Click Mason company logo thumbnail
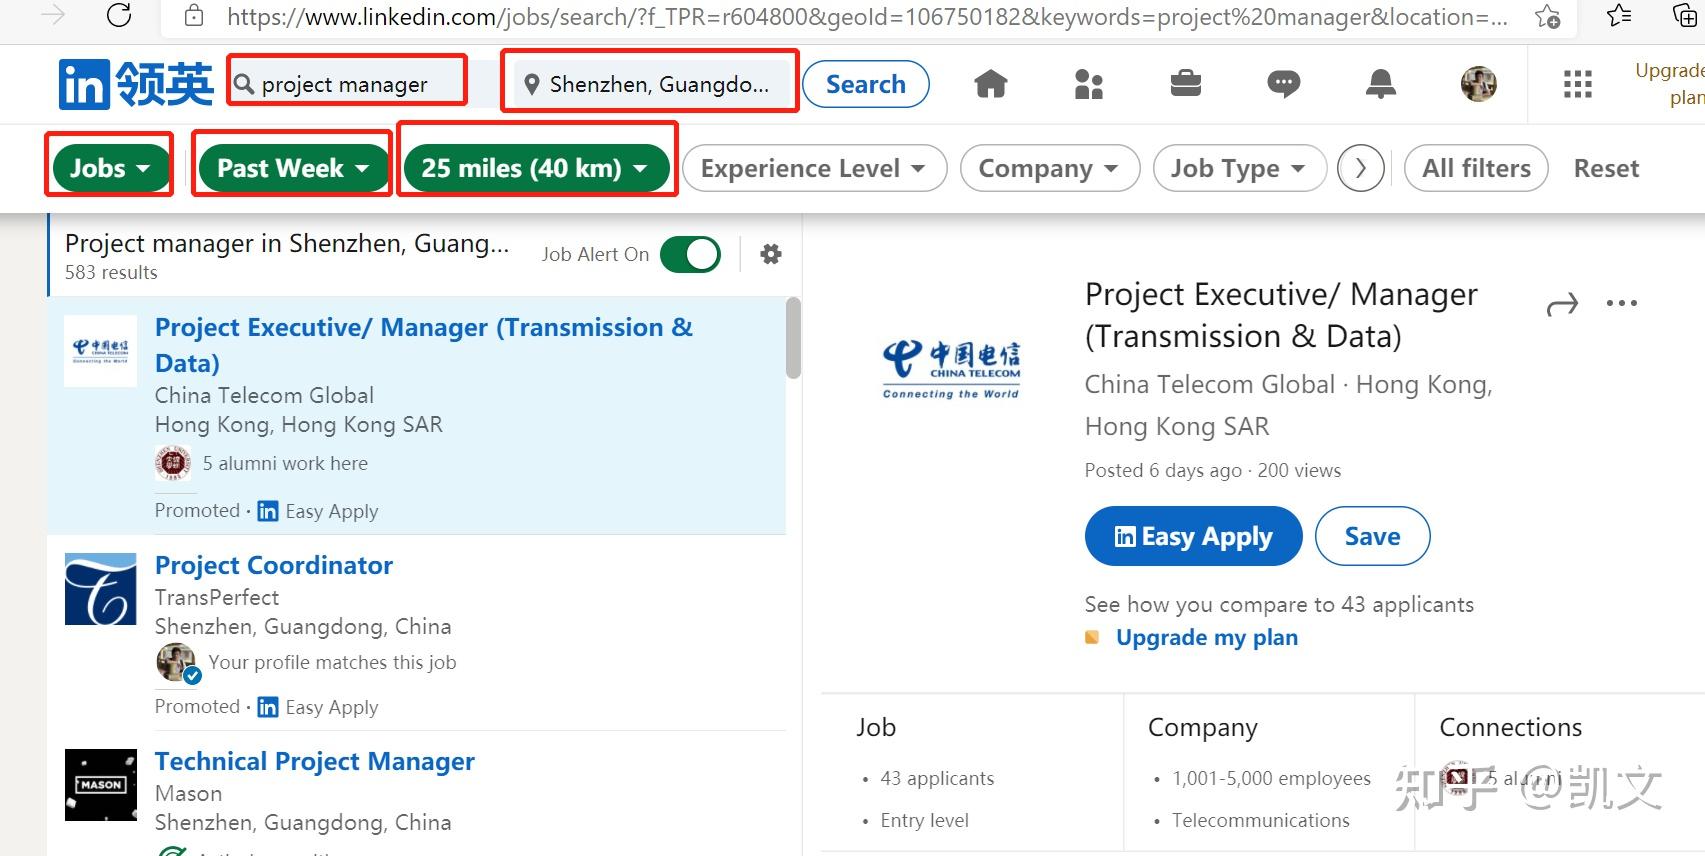This screenshot has height=856, width=1705. point(100,785)
